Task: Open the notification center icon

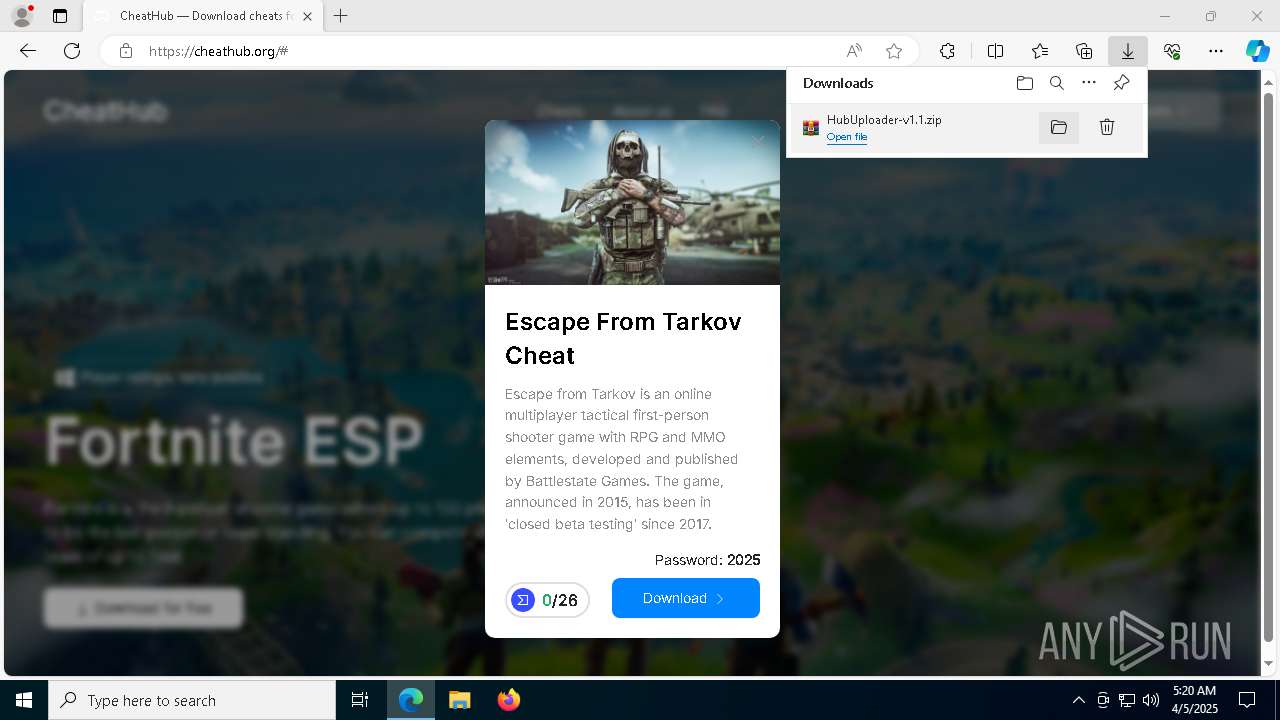Action: (1247, 700)
